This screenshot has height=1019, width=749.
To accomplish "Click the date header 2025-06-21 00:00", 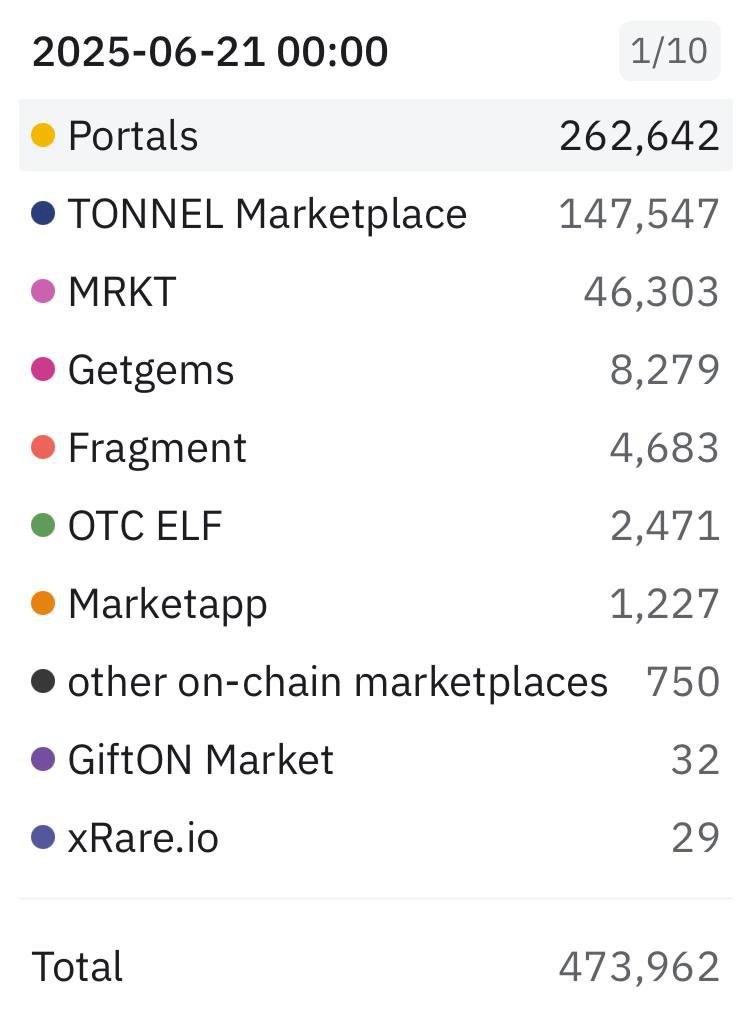I will click(210, 51).
